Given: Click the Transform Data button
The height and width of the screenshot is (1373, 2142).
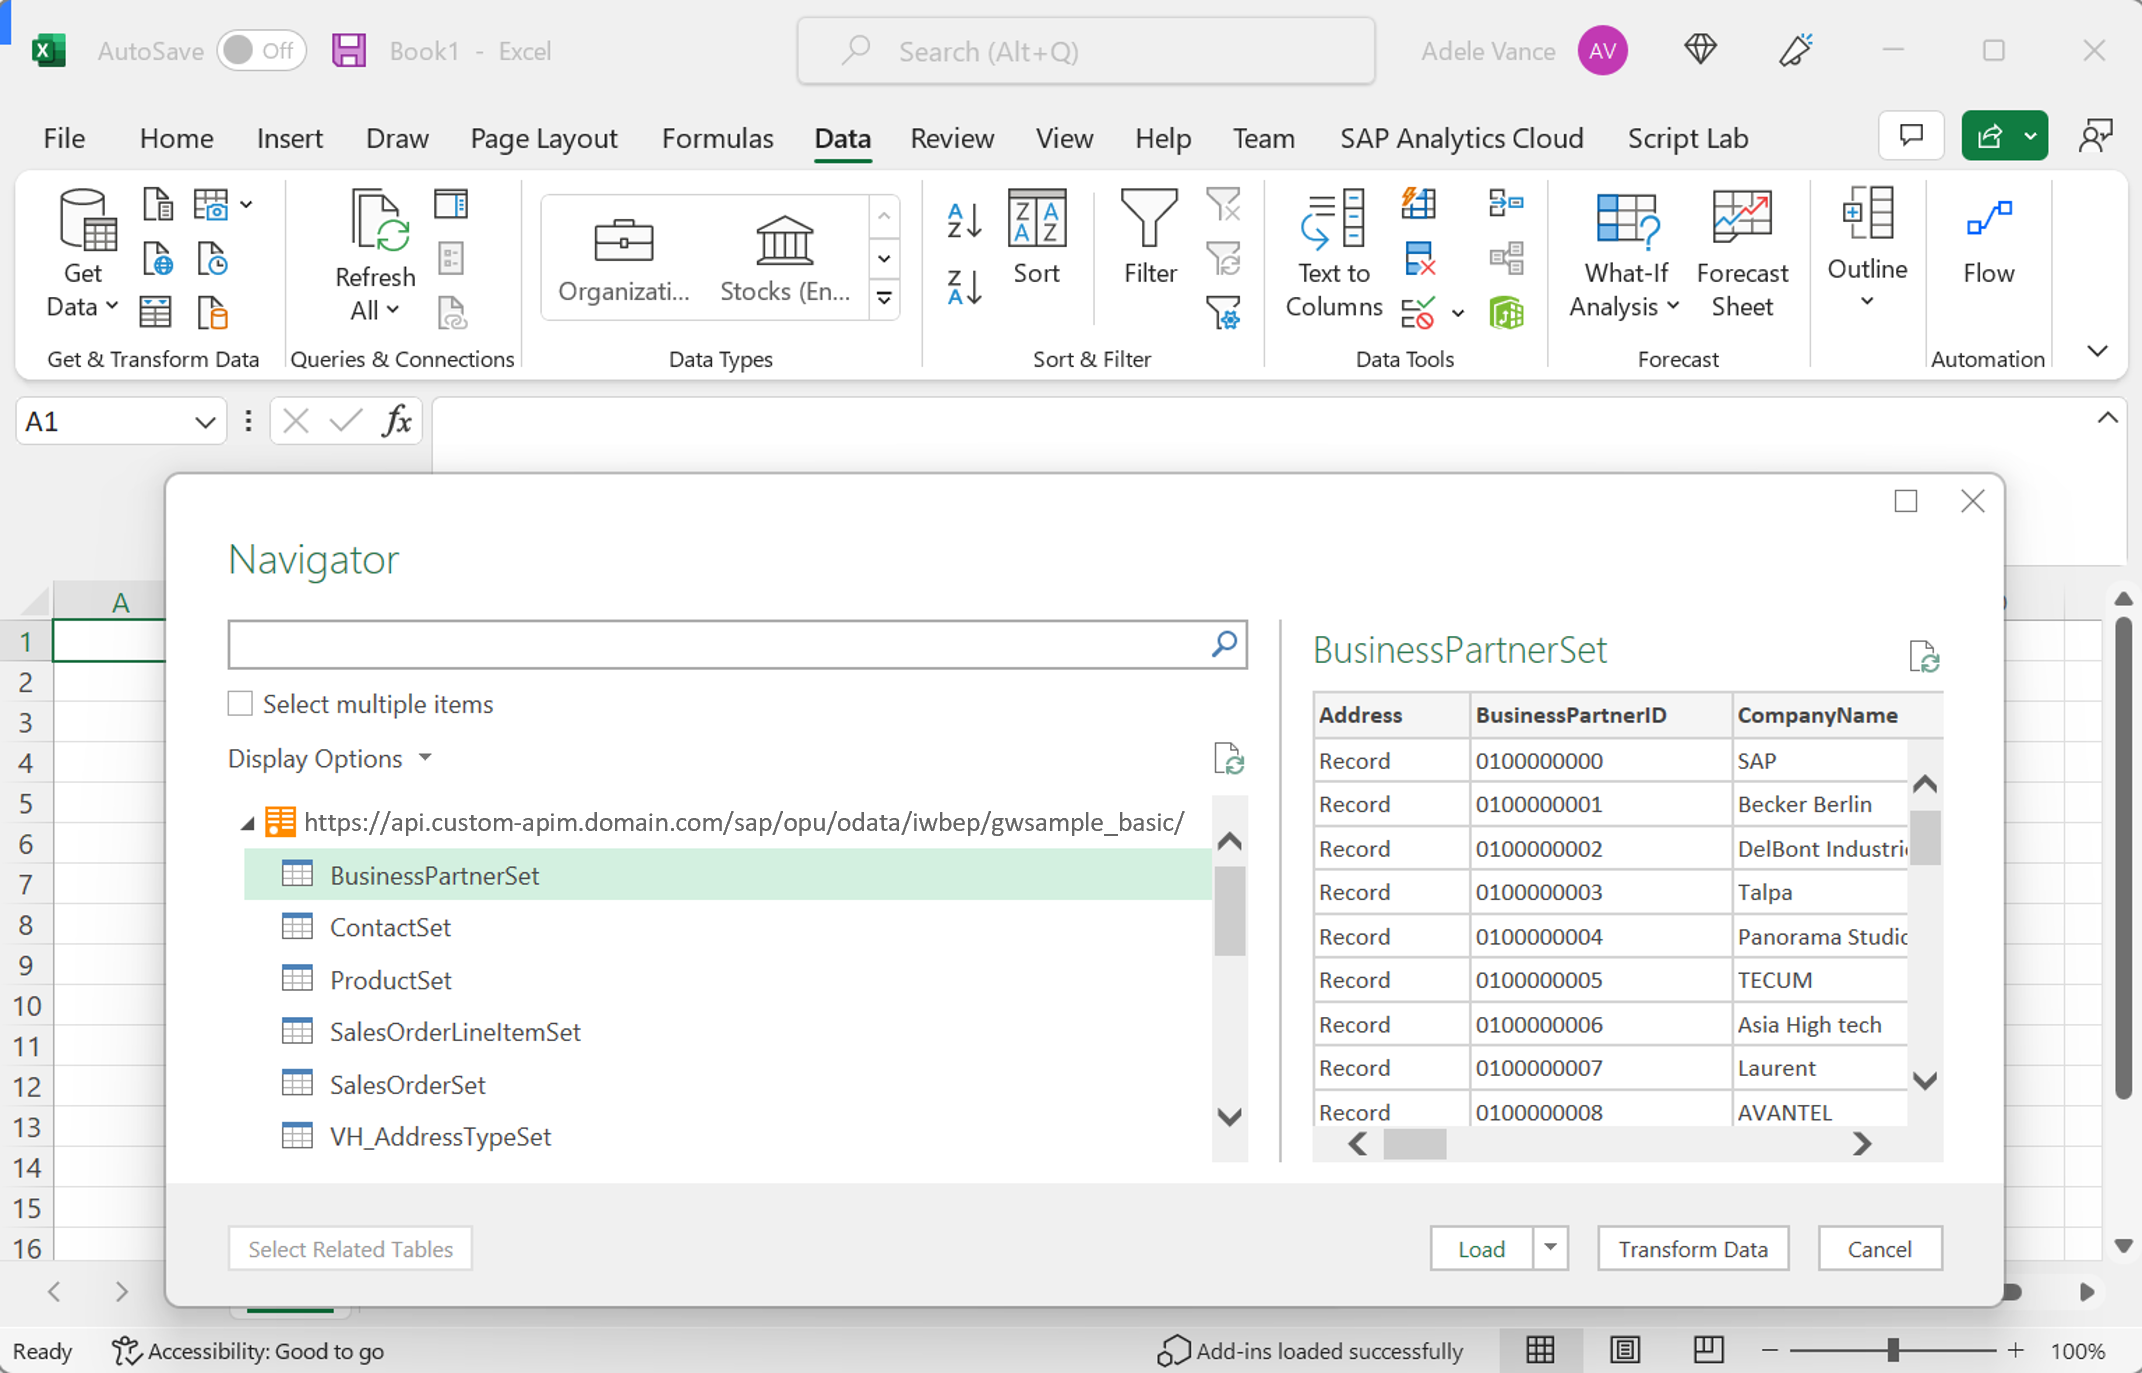Looking at the screenshot, I should click(x=1691, y=1248).
